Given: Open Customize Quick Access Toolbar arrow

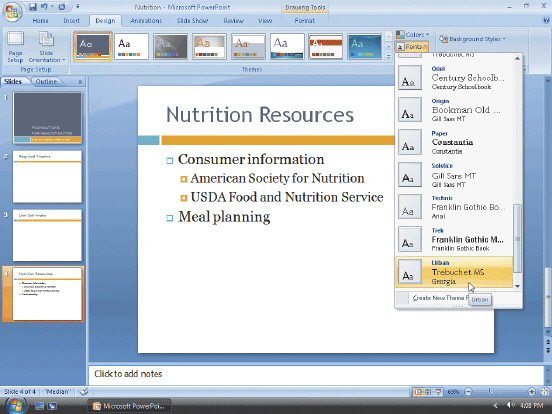Looking at the screenshot, I should tap(77, 7).
